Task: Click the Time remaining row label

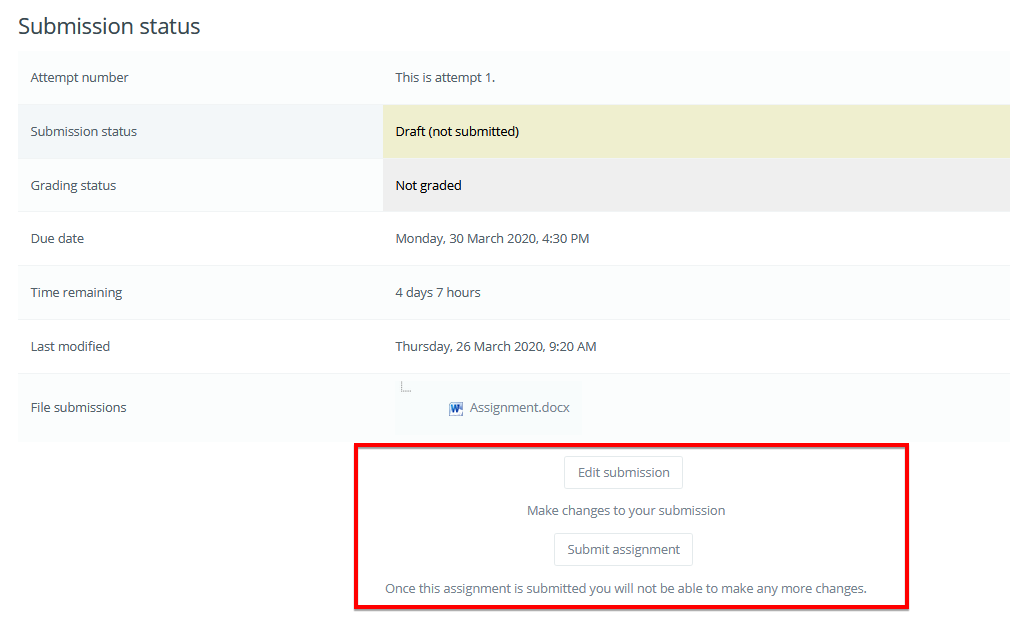Action: coord(76,293)
